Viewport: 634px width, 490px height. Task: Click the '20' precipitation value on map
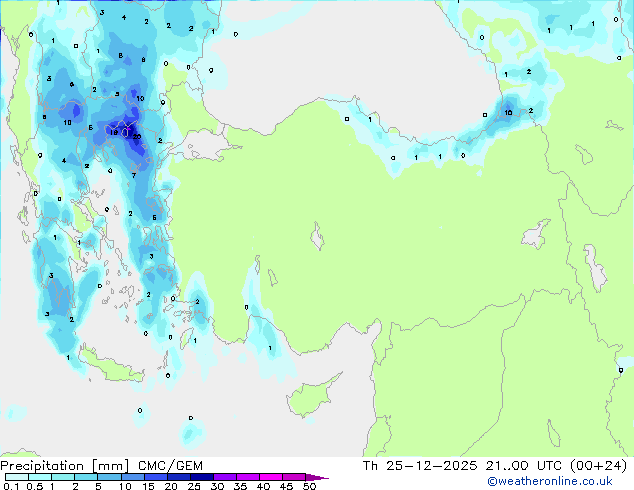coord(137,137)
